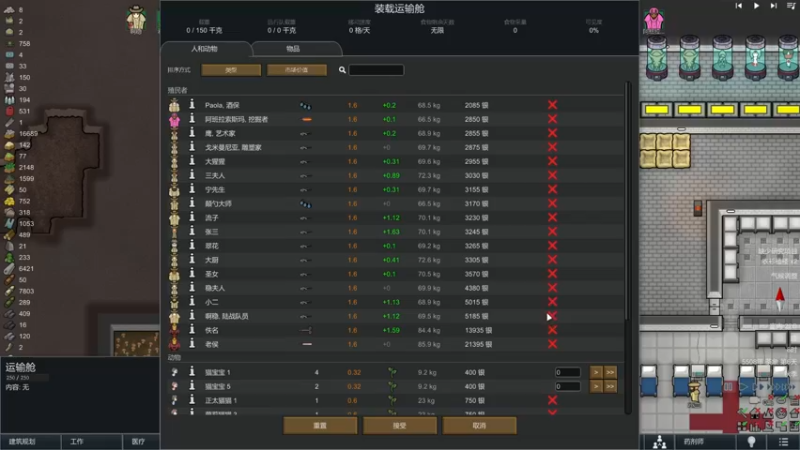The image size is (800, 450).
Task: Open 工作 bottom menu tab
Action: [92, 441]
